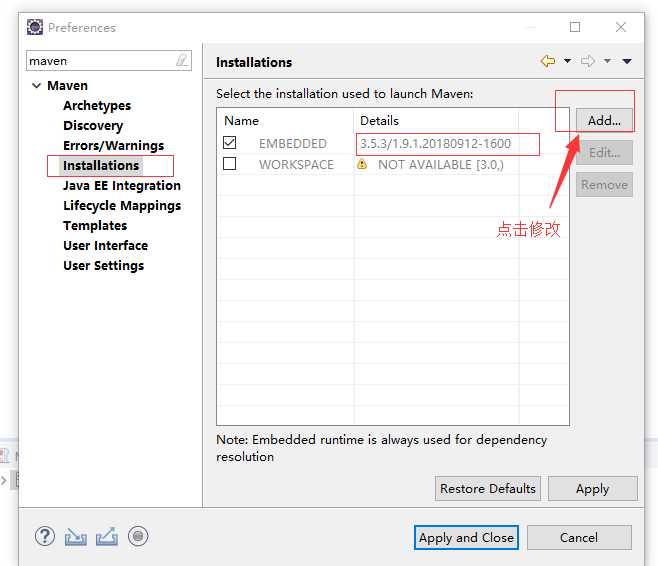
Task: Click the export preferences icon
Action: tap(107, 537)
